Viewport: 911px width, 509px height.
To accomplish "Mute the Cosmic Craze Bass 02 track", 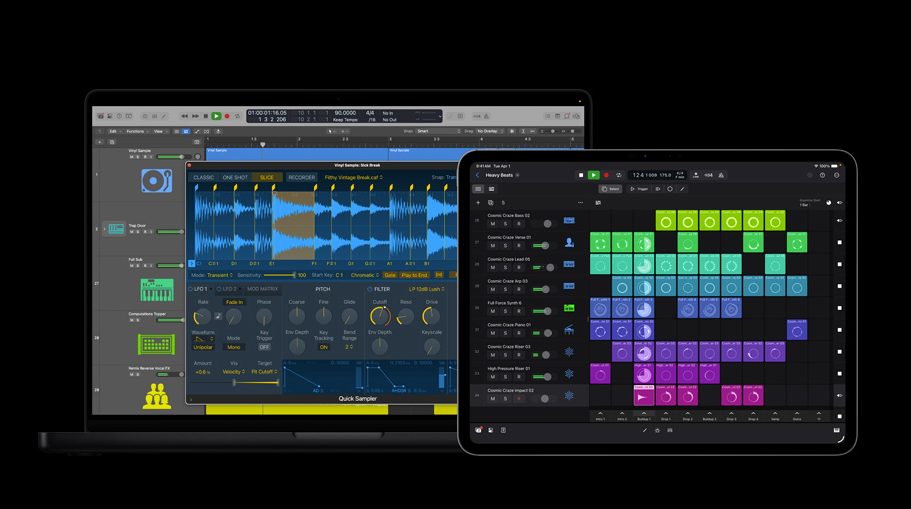I will tap(493, 224).
